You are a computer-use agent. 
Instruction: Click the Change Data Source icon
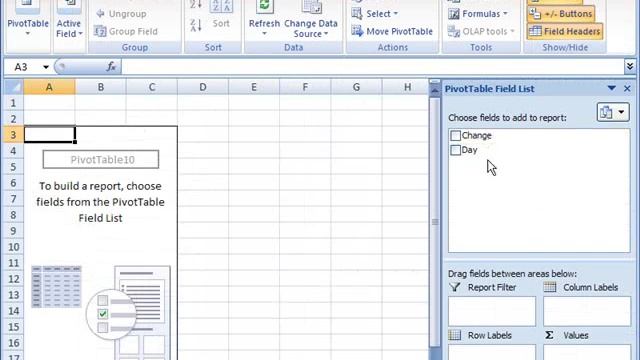click(311, 7)
